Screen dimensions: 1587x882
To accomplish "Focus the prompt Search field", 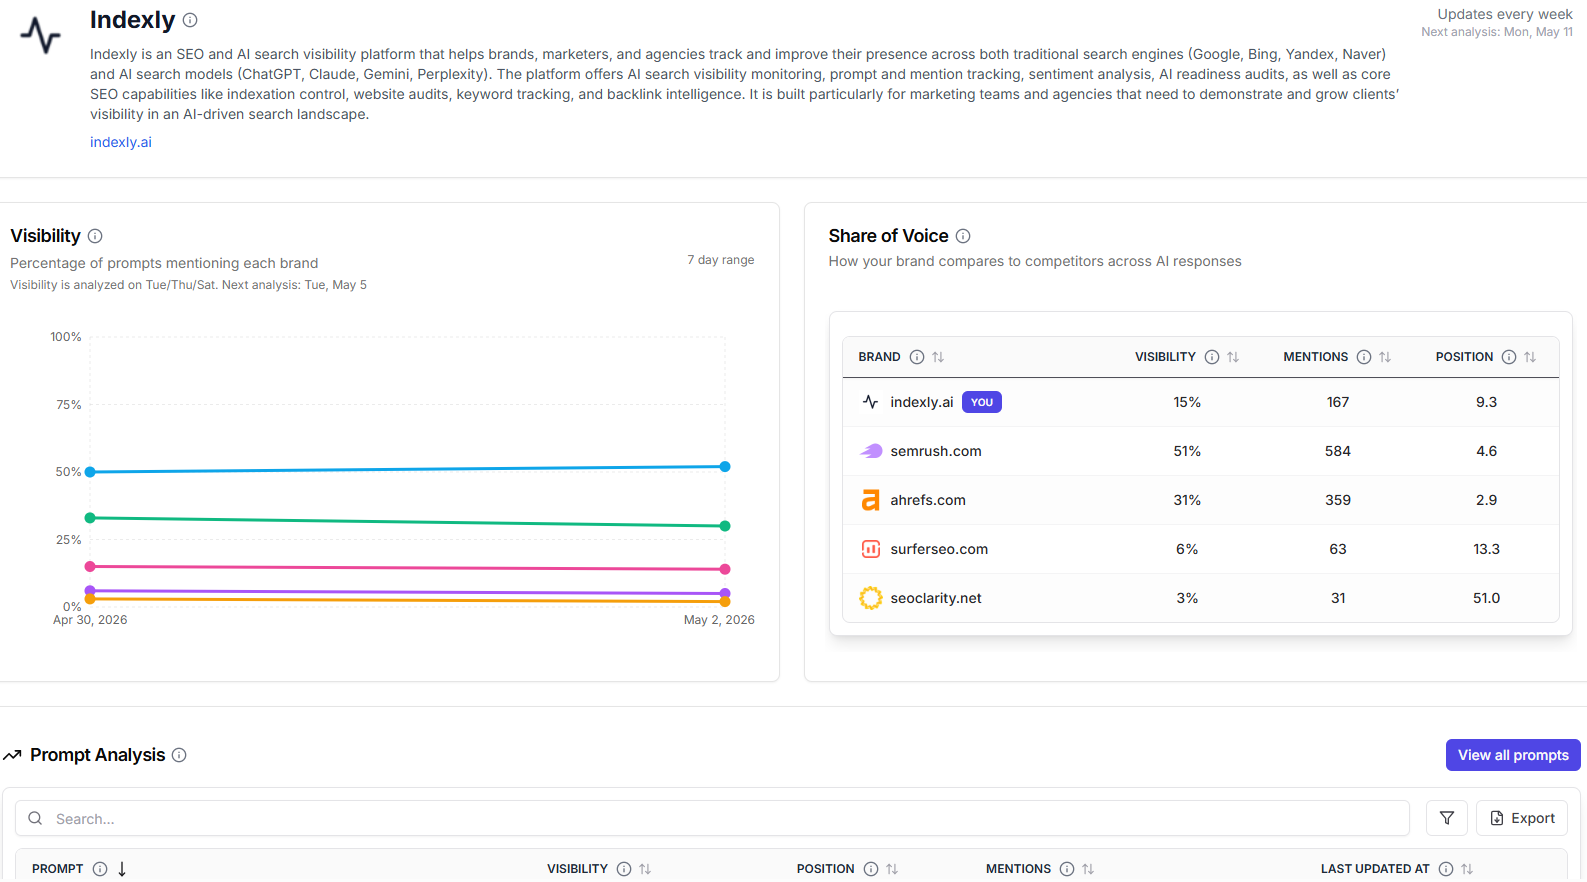I will pos(712,818).
